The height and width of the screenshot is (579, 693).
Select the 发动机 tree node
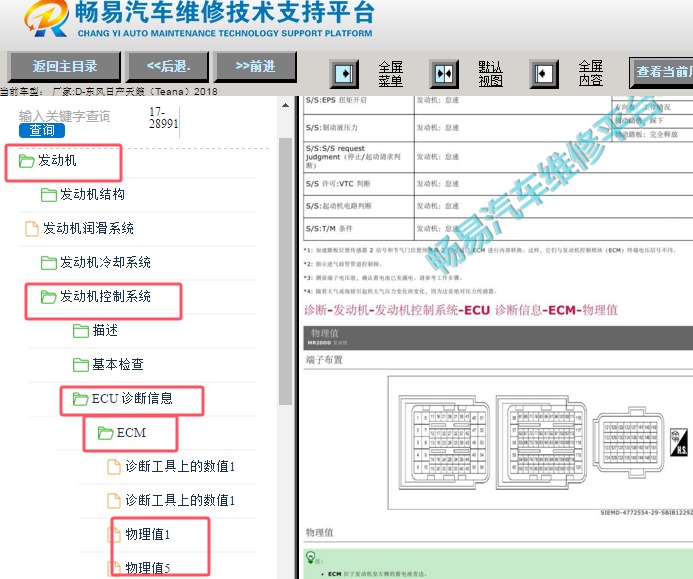point(57,160)
